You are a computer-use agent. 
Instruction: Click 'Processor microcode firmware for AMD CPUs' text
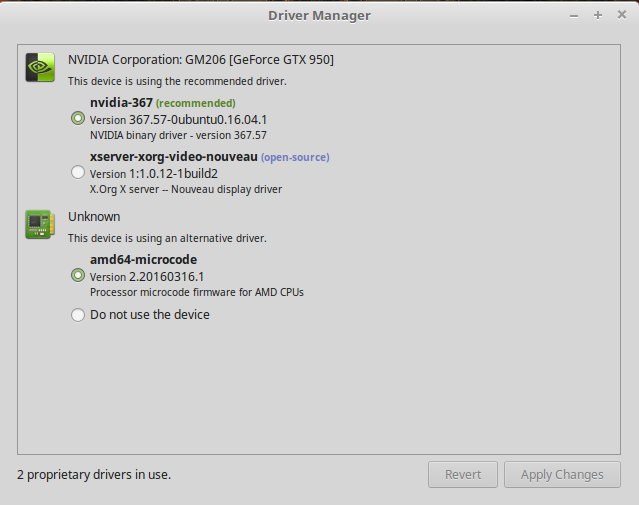(x=197, y=292)
